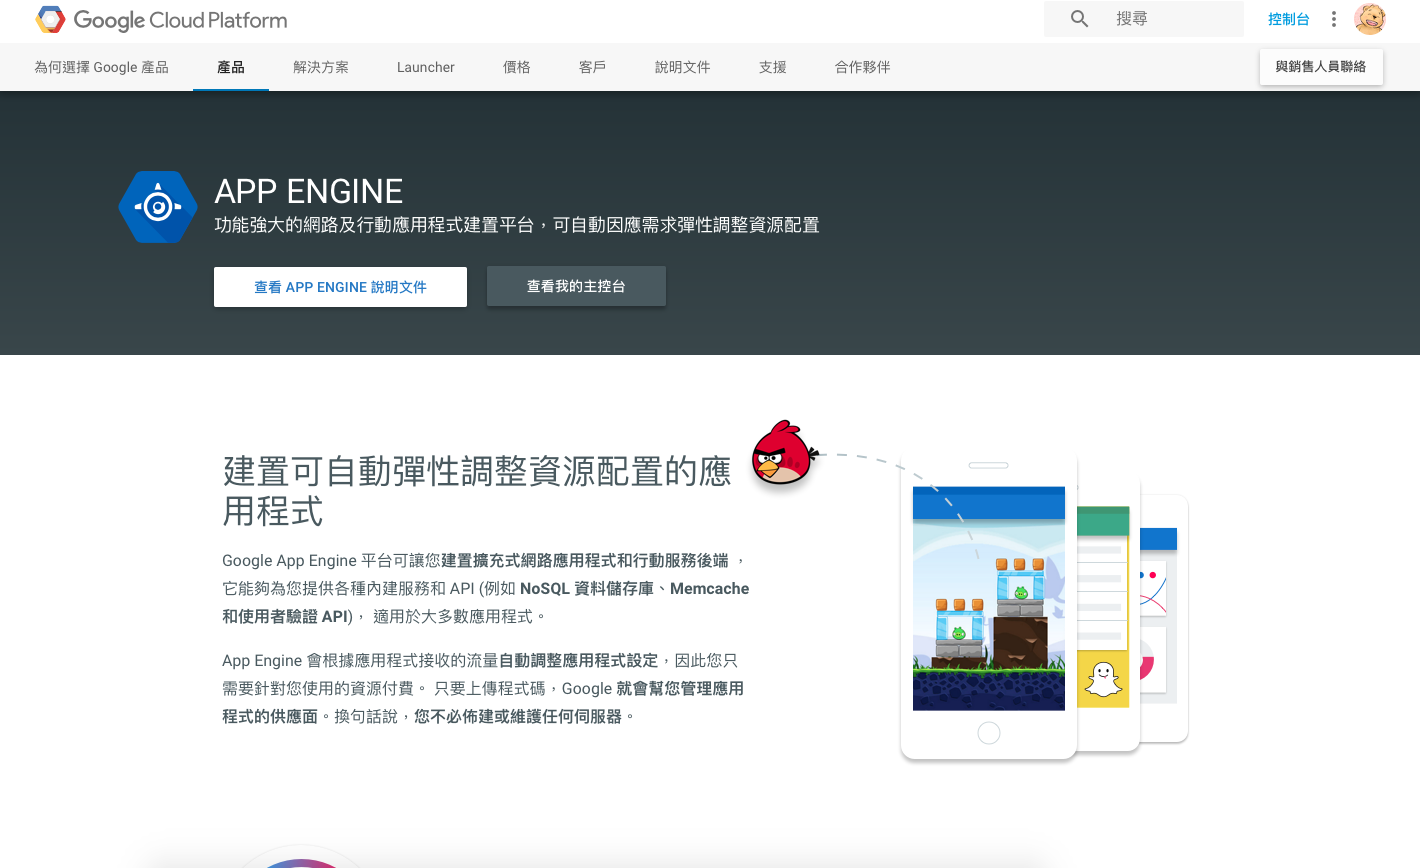The image size is (1420, 868).
Task: Click the 與銷售人員聯絡 button
Action: coord(1321,67)
